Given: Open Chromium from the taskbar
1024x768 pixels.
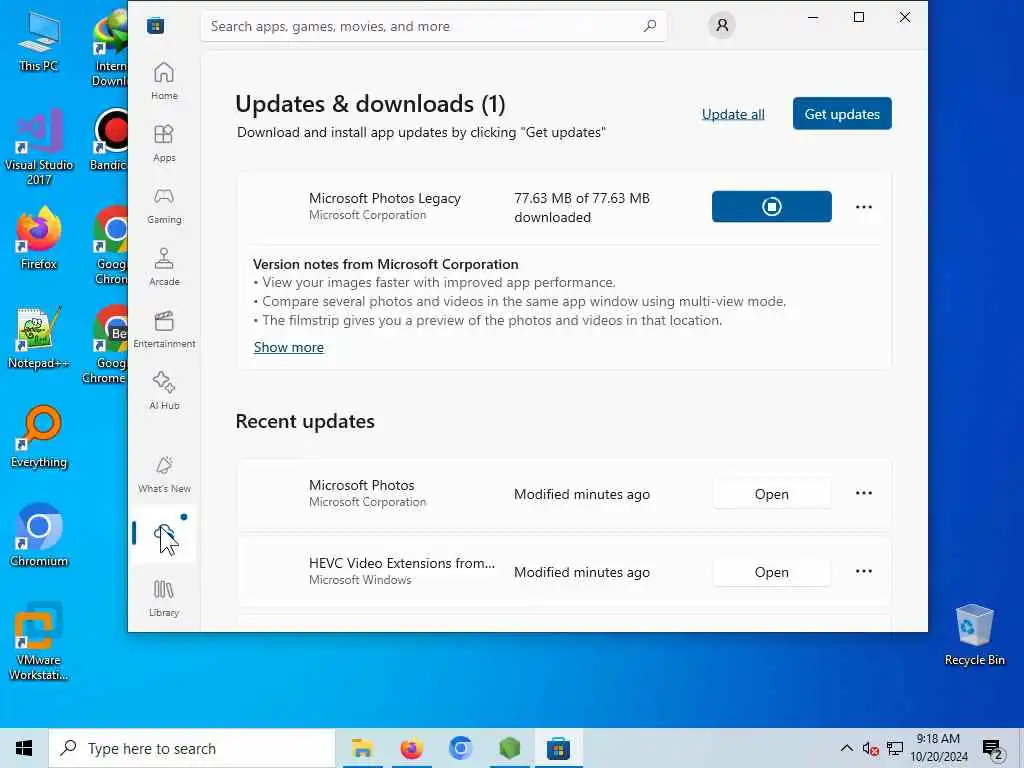Looking at the screenshot, I should click(460, 748).
